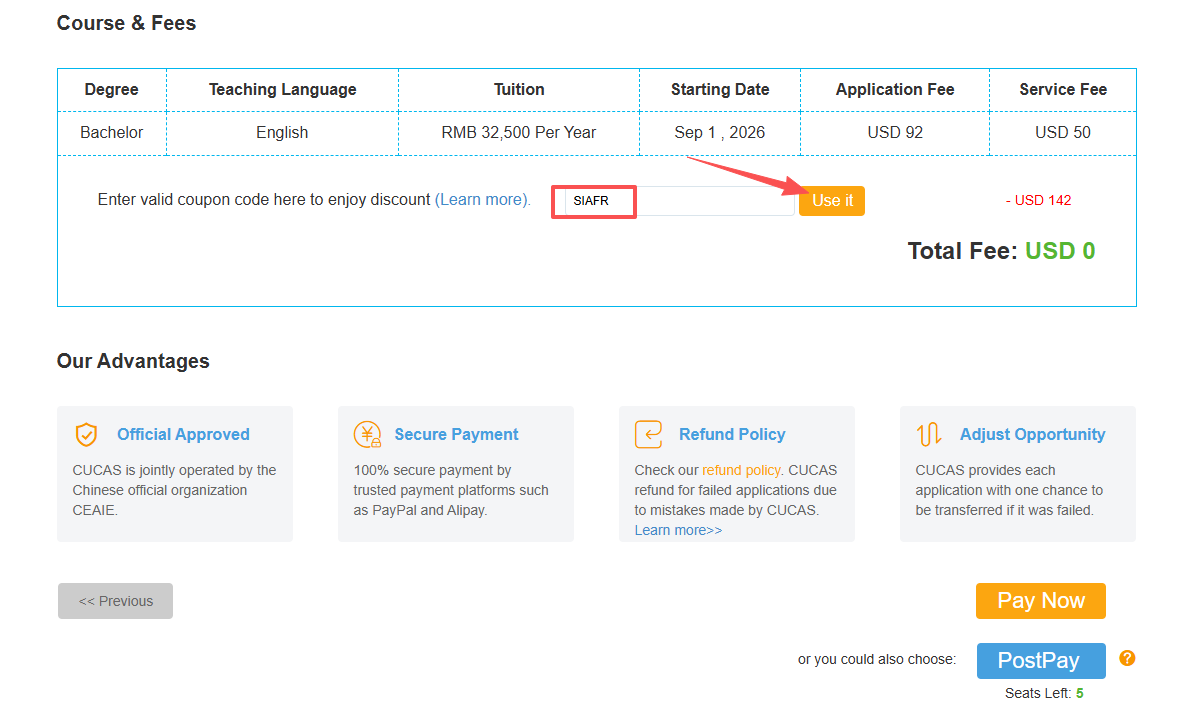This screenshot has height=717, width=1194.
Task: Open the orange refund policy link
Action: [x=741, y=470]
